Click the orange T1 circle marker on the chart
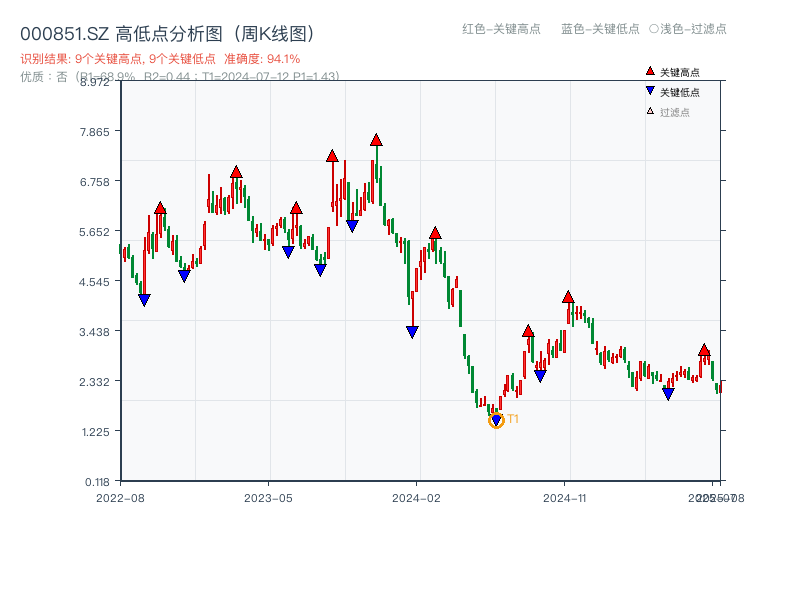Image resolution: width=800 pixels, height=600 pixels. click(497, 421)
